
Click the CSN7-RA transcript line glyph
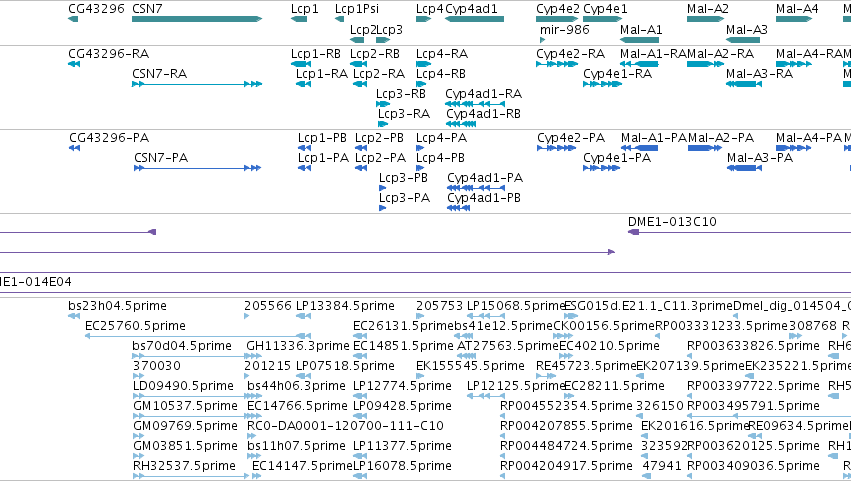point(197,84)
